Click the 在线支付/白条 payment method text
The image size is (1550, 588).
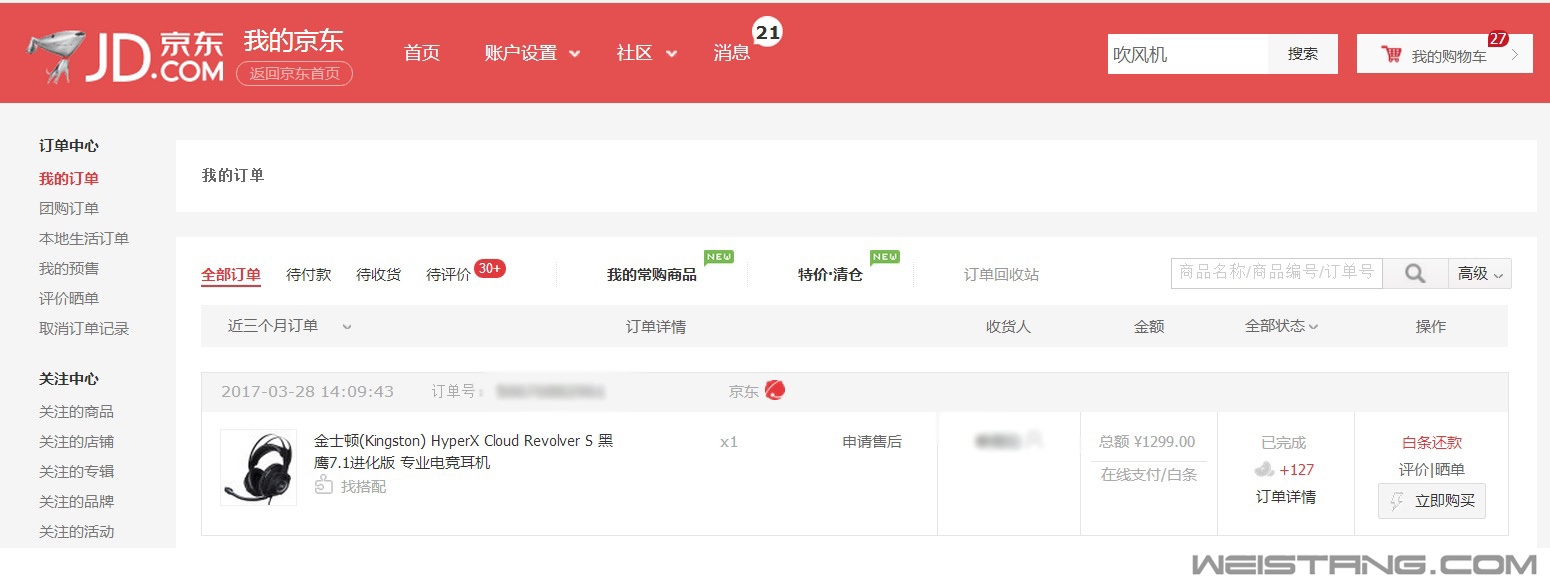[x=1149, y=474]
